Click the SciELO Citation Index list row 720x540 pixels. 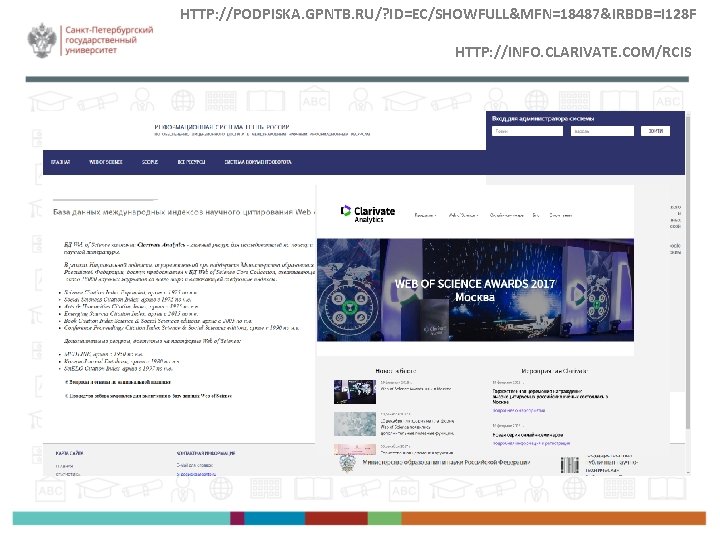tap(118, 368)
